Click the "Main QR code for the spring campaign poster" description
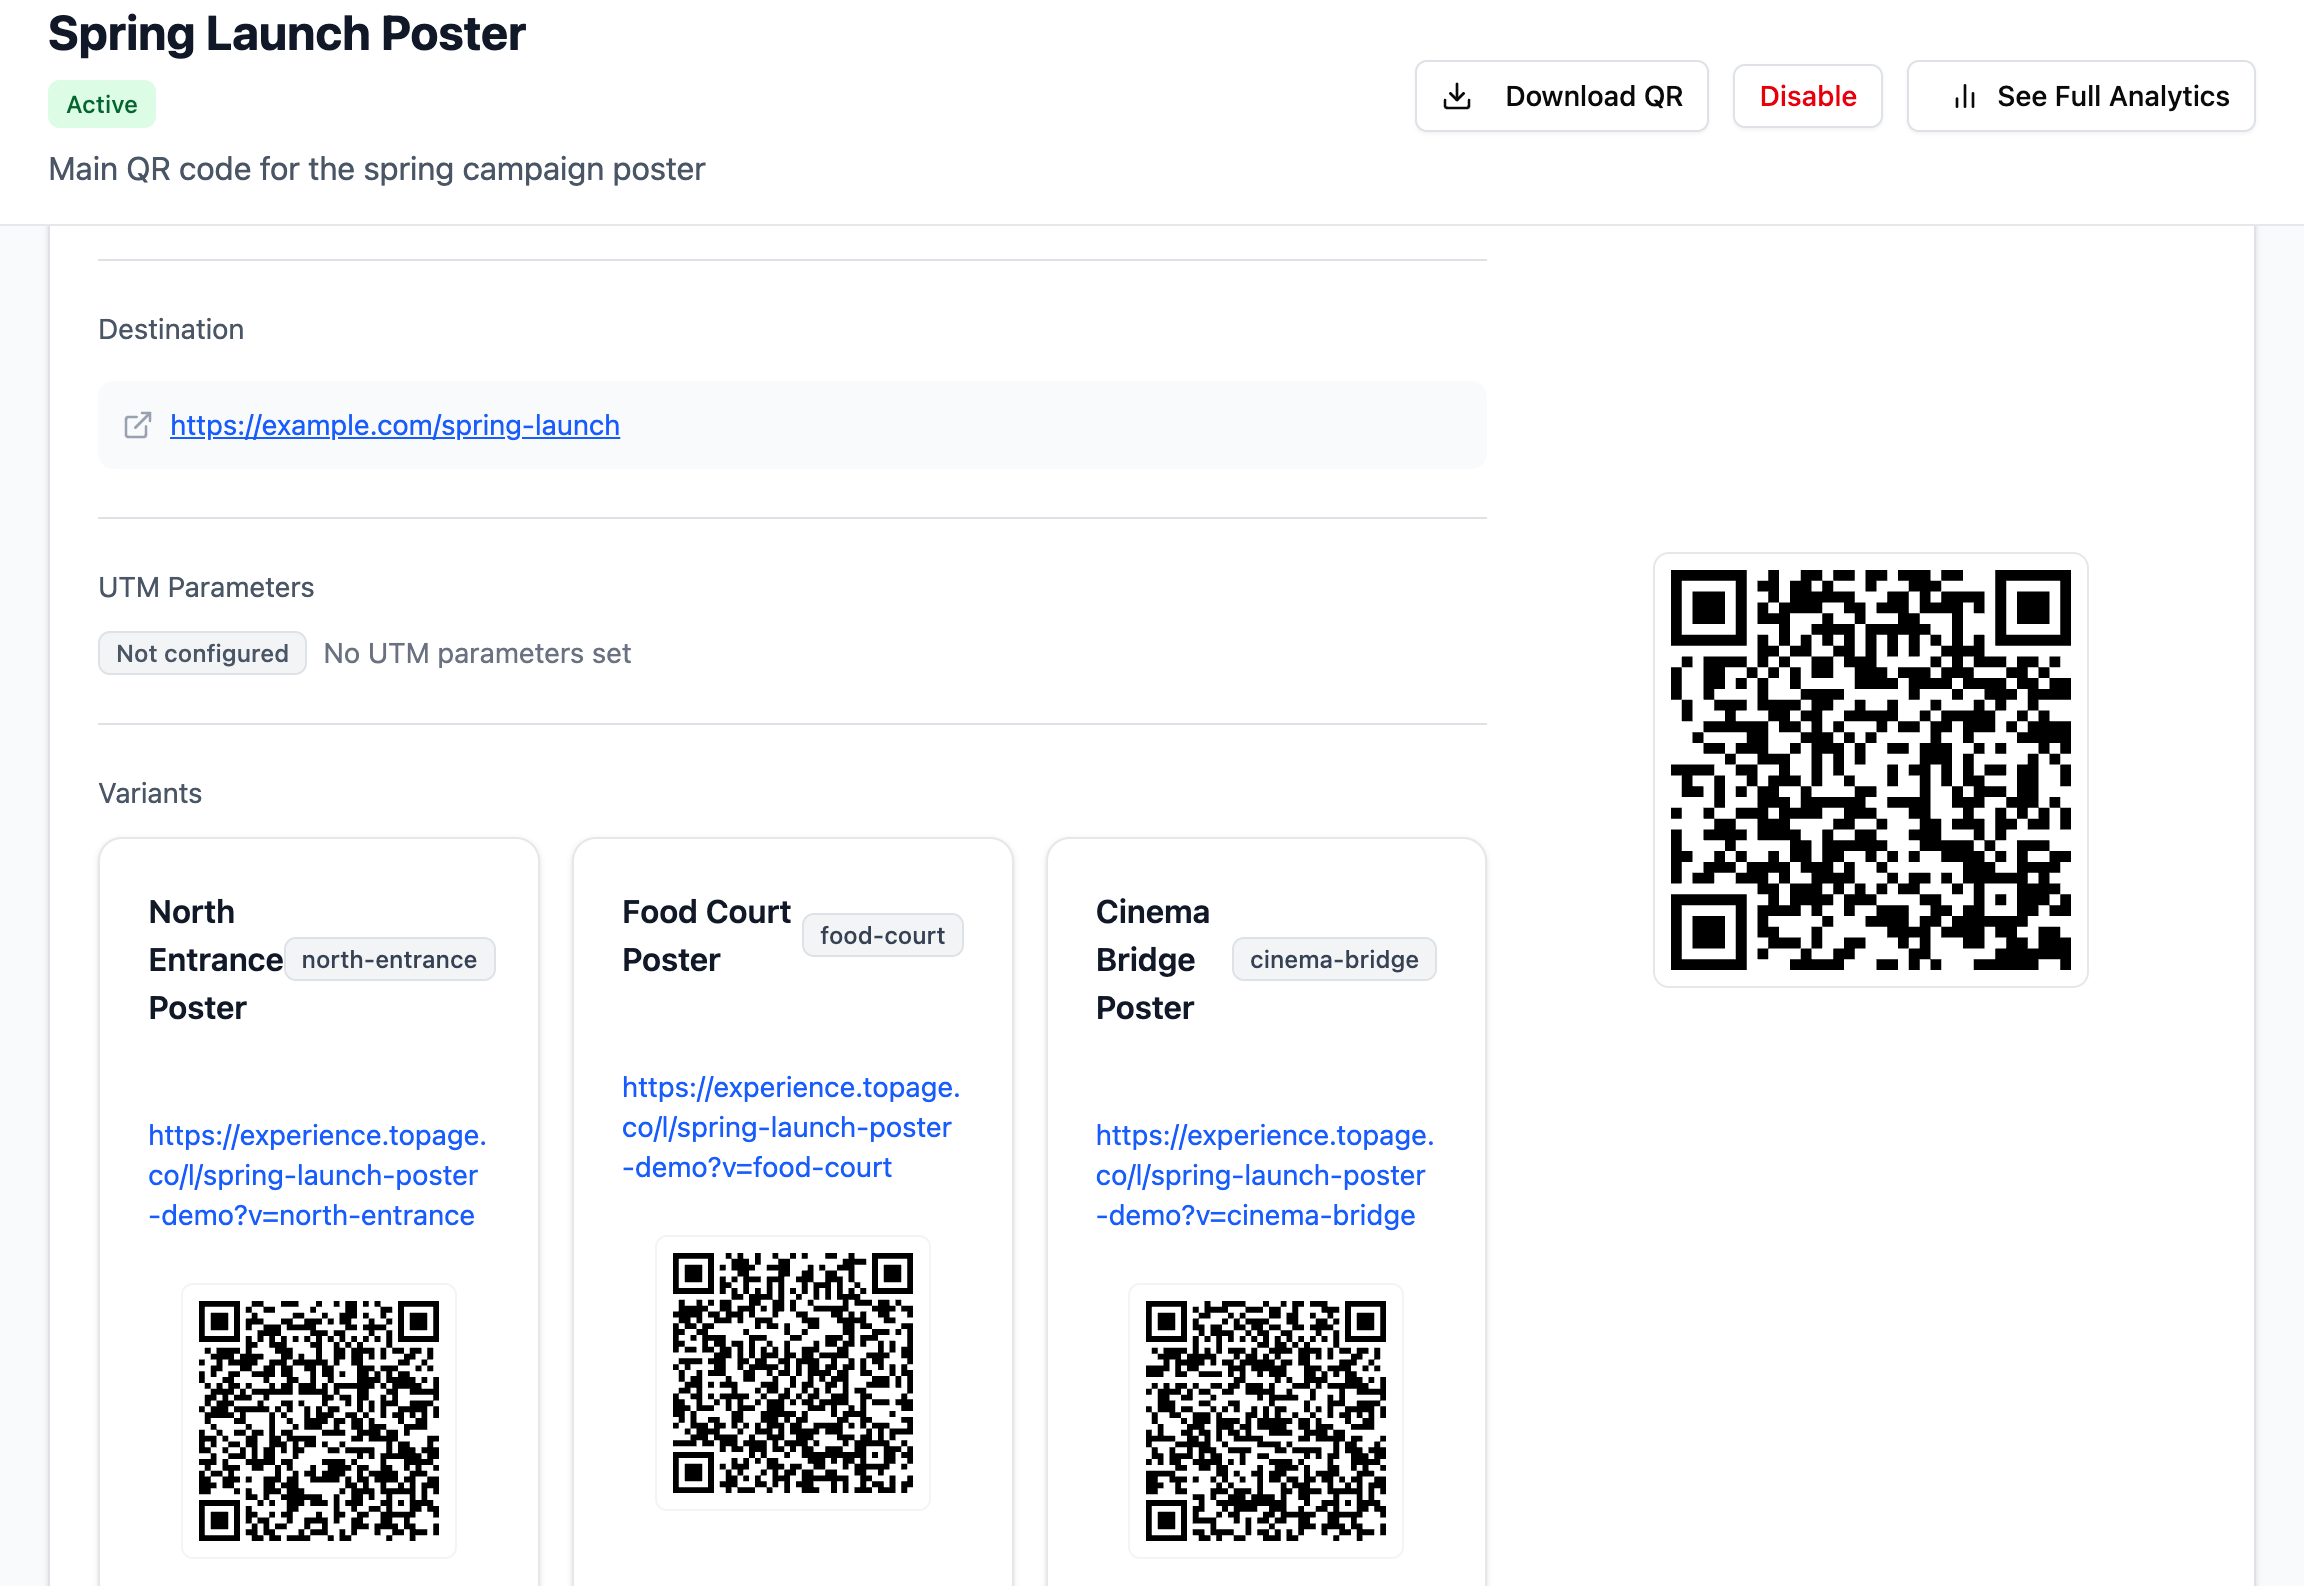The height and width of the screenshot is (1586, 2304). [377, 169]
